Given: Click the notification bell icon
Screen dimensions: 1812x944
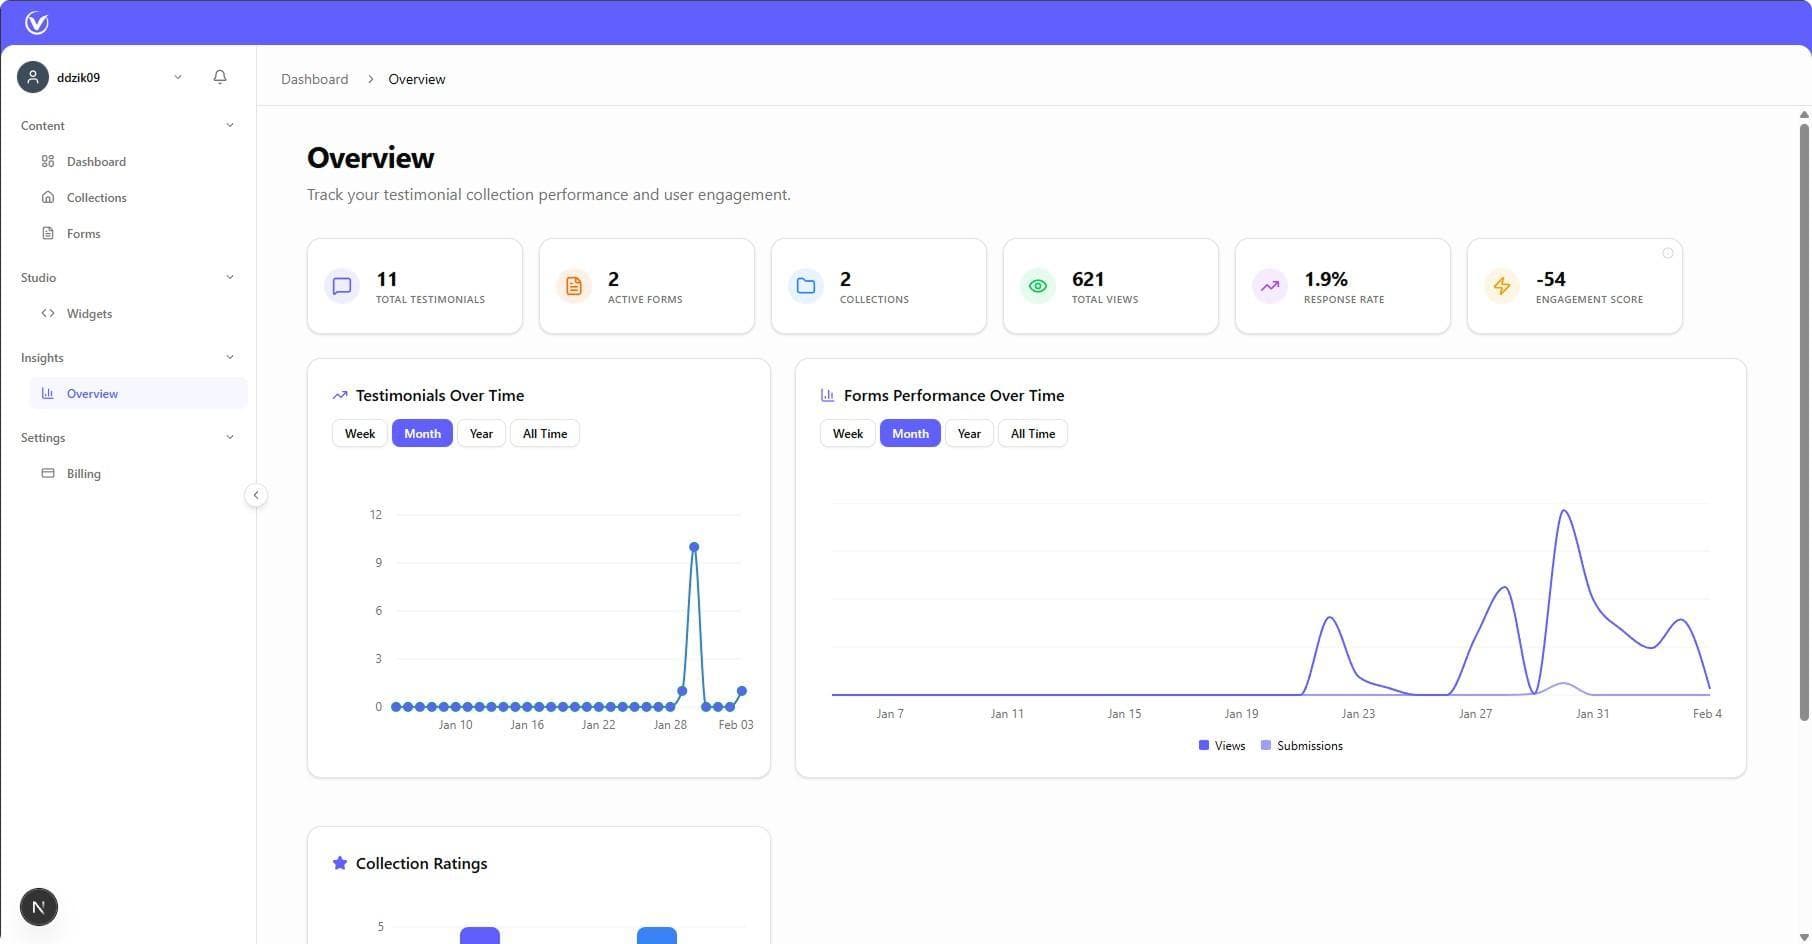Looking at the screenshot, I should (x=219, y=77).
